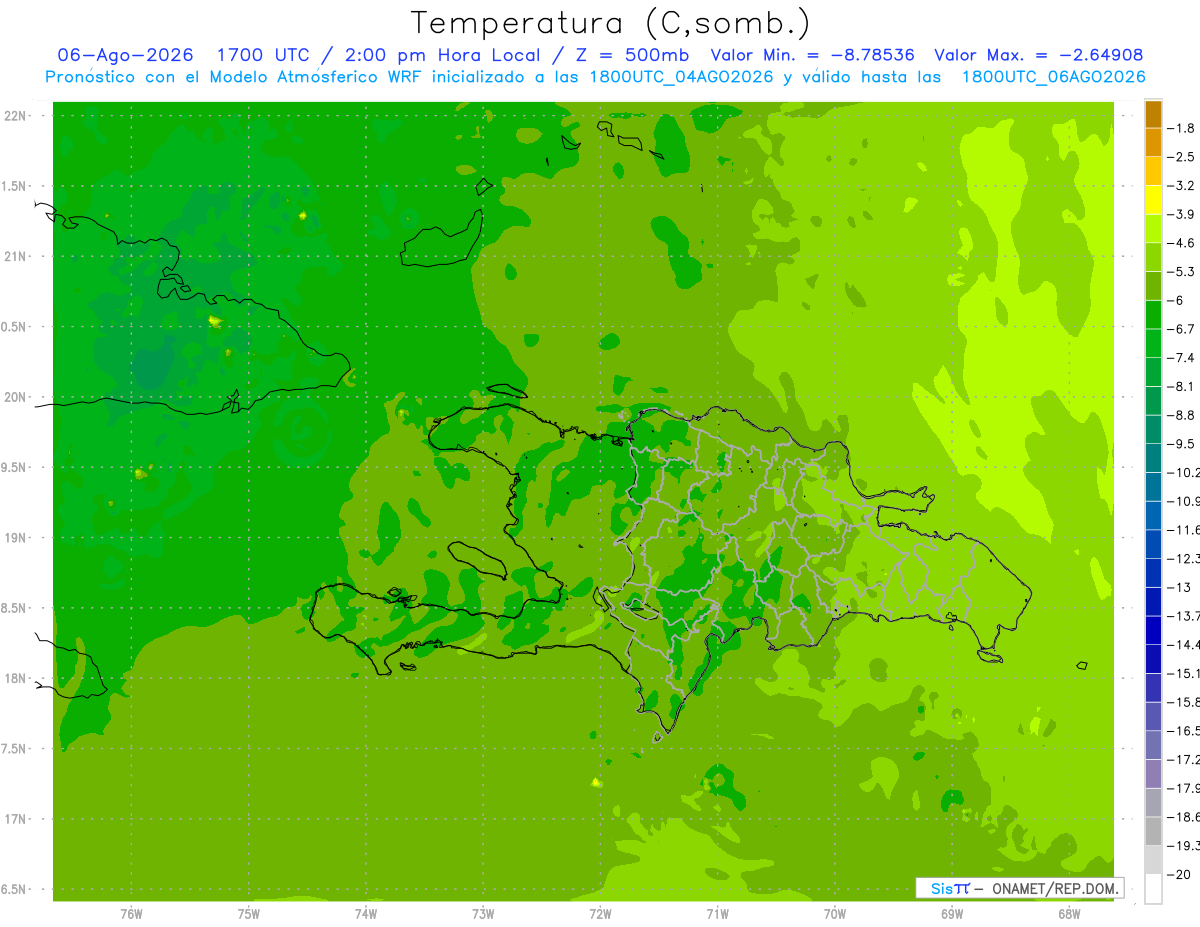
Task: Click the '17N' latitude axis label
Action: (14, 819)
